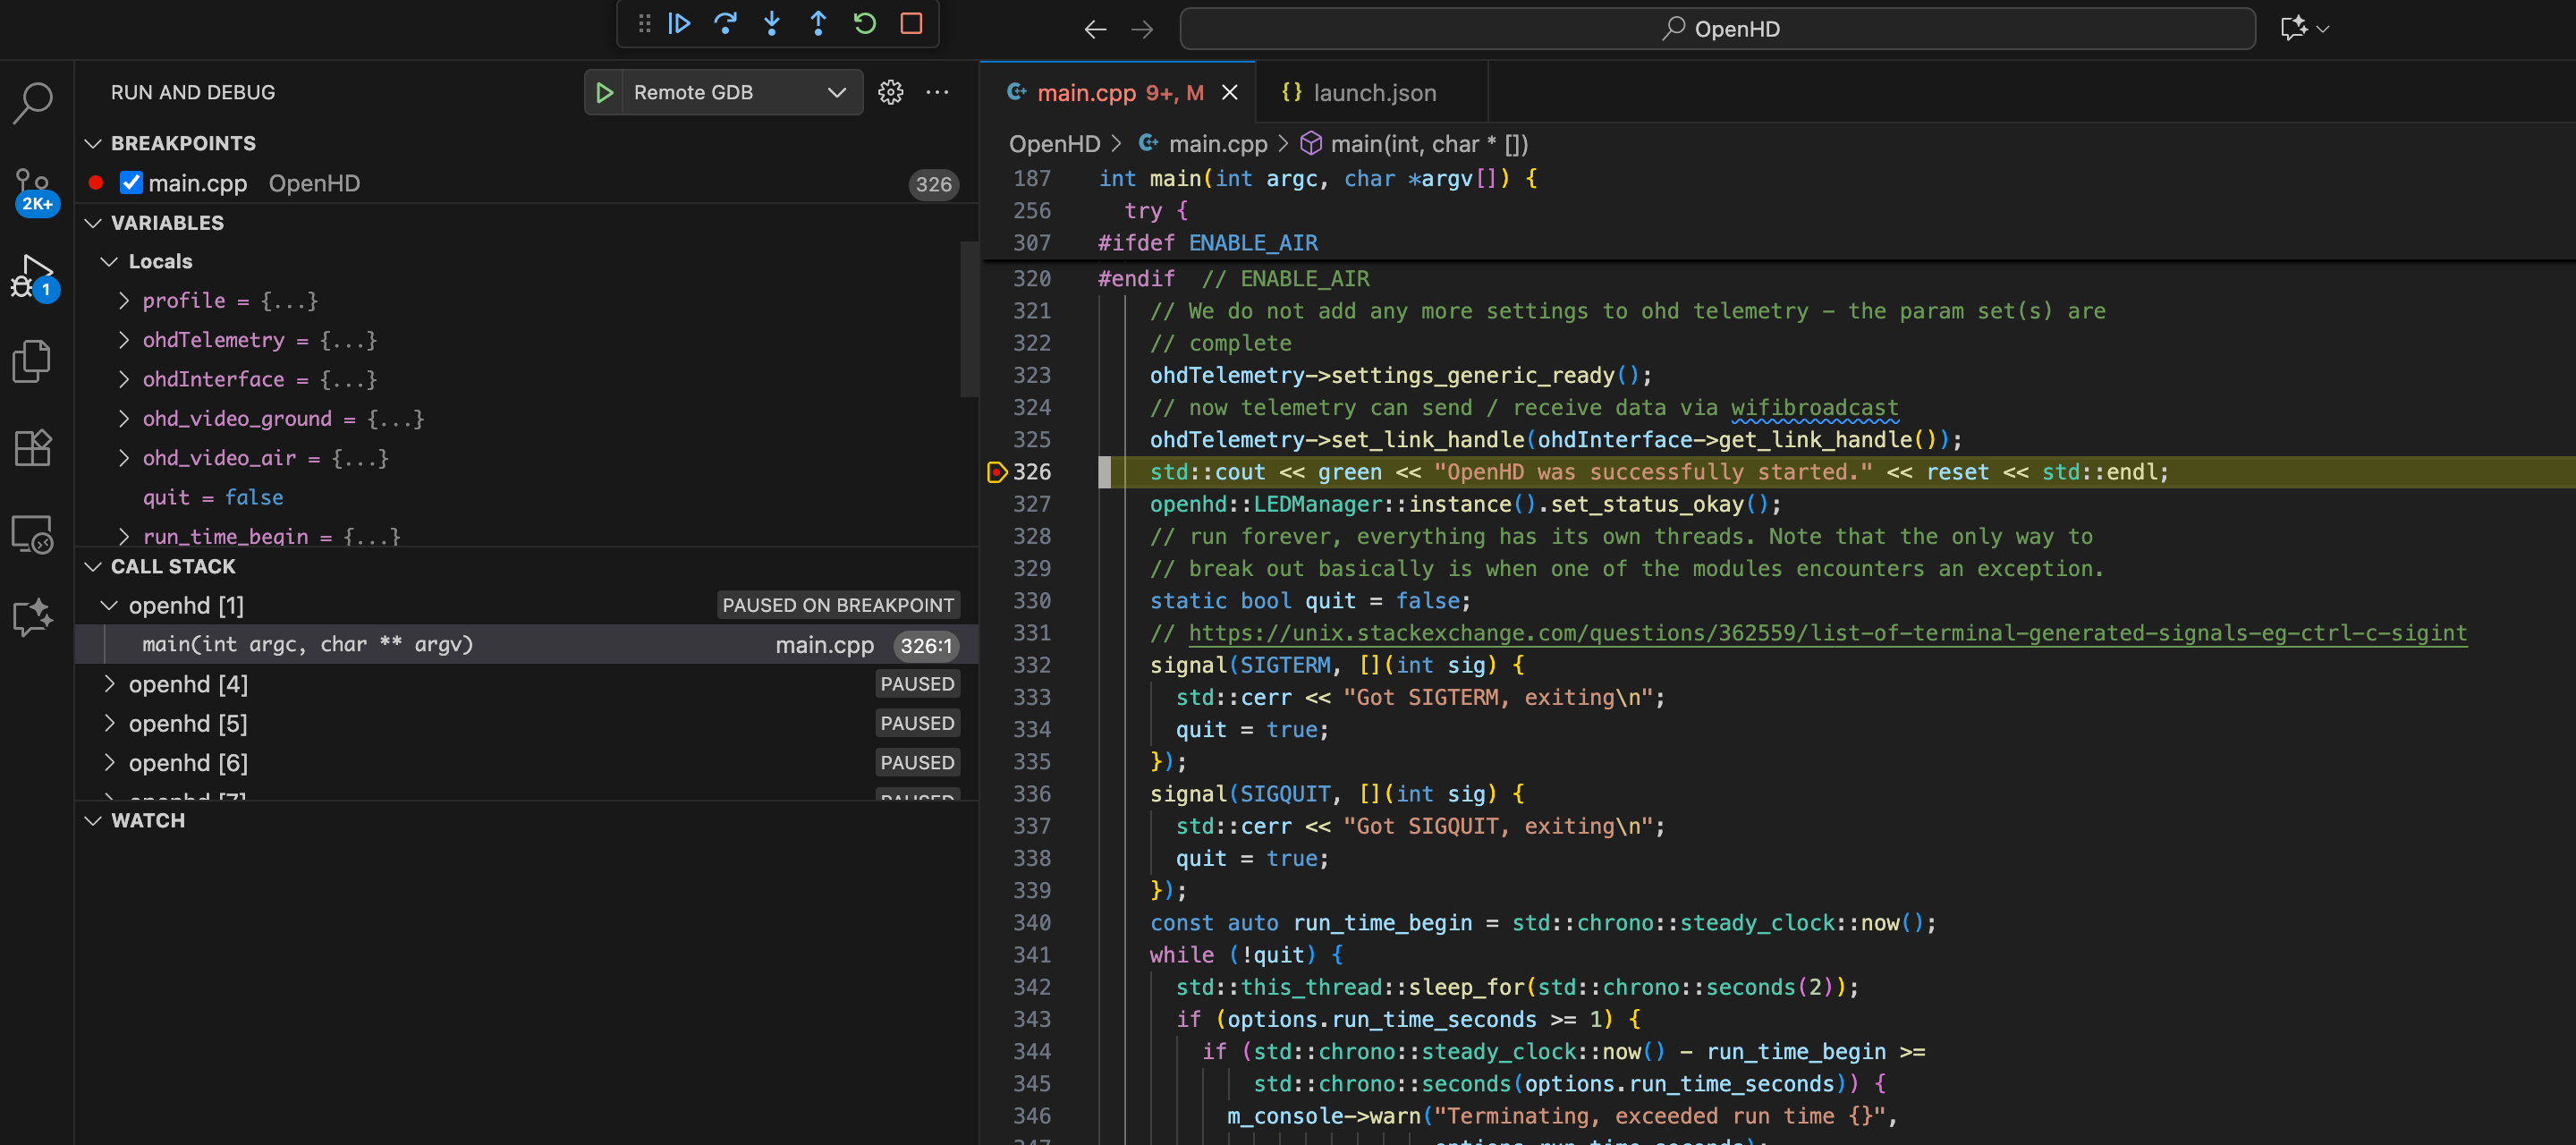
Task: Uncheck the main.cpp breakpoint checkbox
Action: tap(131, 183)
